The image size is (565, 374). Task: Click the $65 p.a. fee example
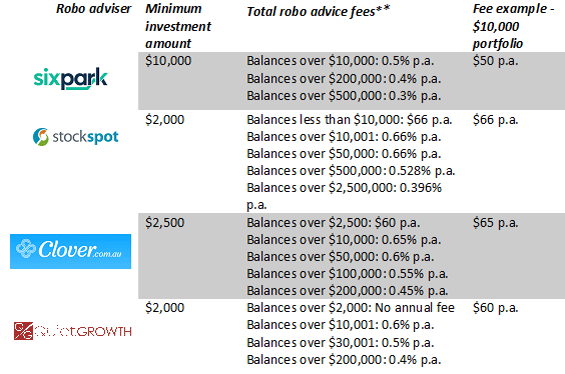[495, 223]
